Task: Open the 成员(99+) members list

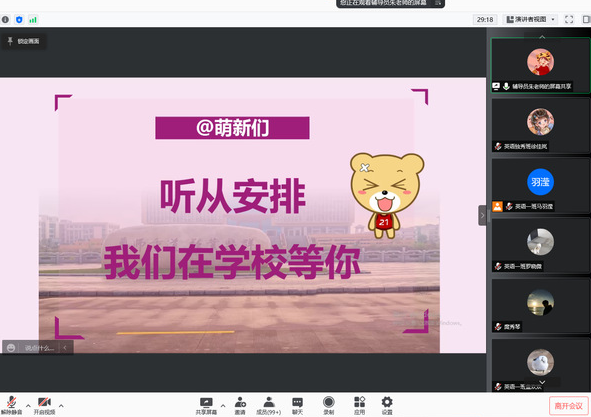Action: click(269, 406)
